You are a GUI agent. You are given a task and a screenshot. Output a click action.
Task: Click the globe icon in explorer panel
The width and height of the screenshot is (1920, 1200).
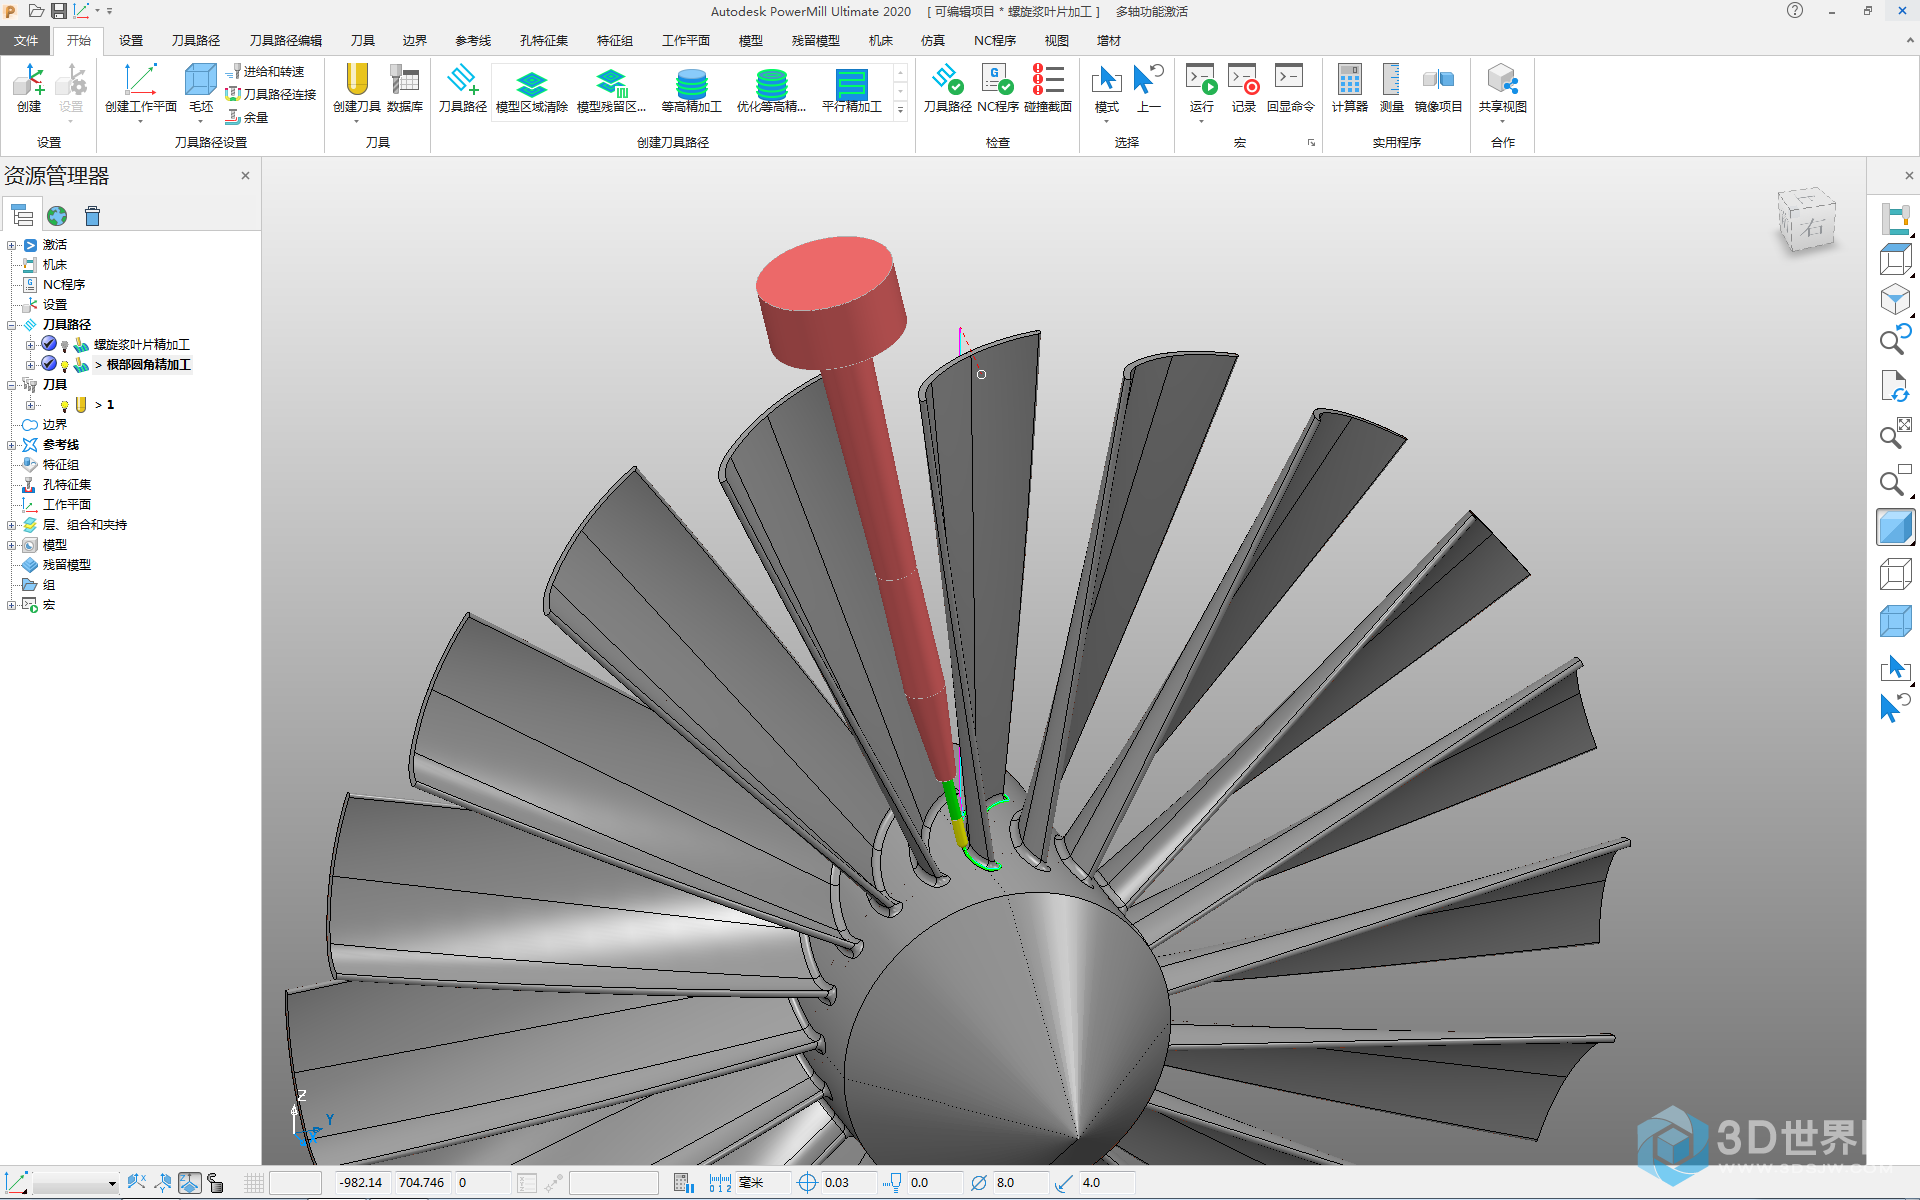(x=57, y=216)
